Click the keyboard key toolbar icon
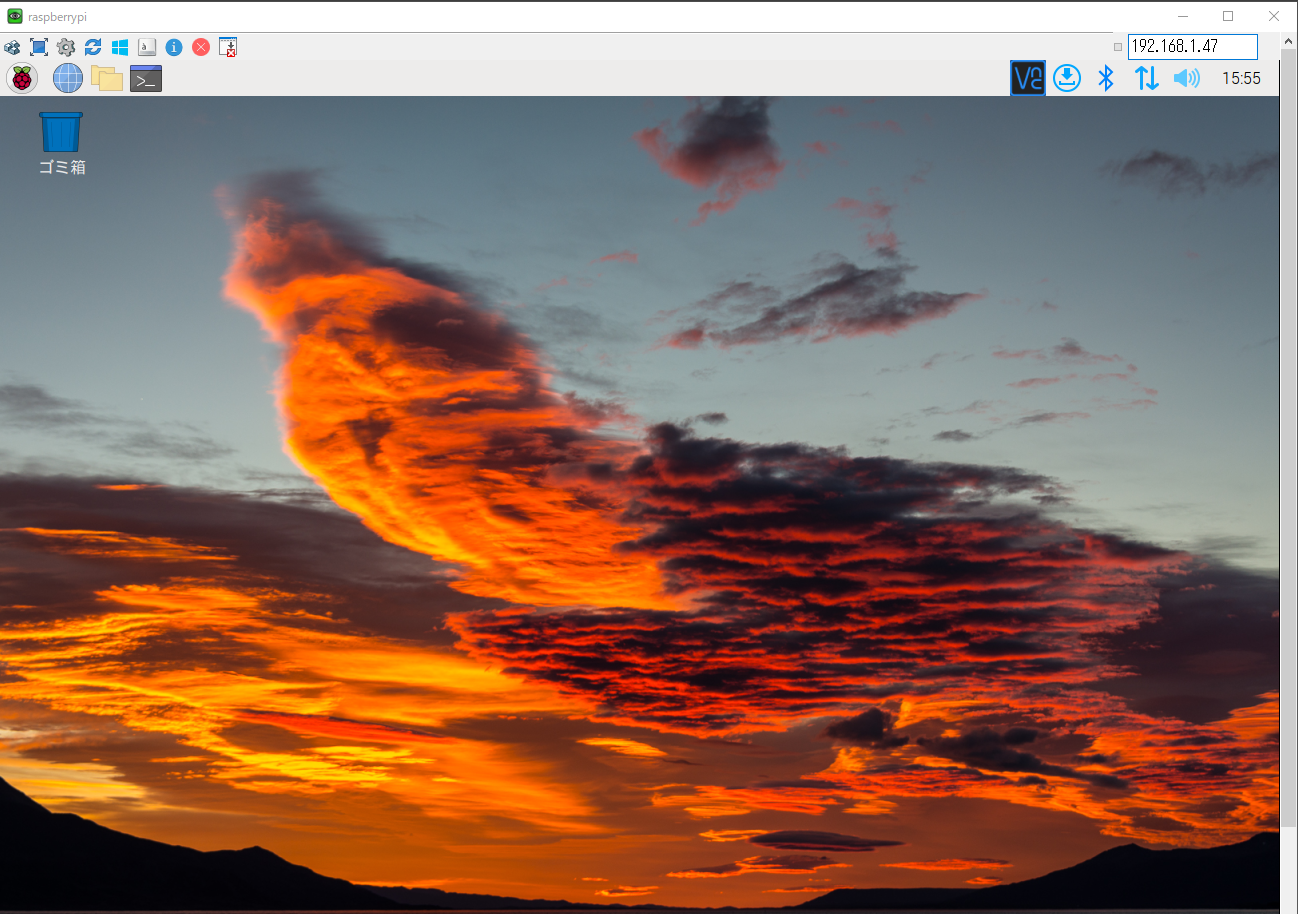The width and height of the screenshot is (1298, 914). click(147, 47)
